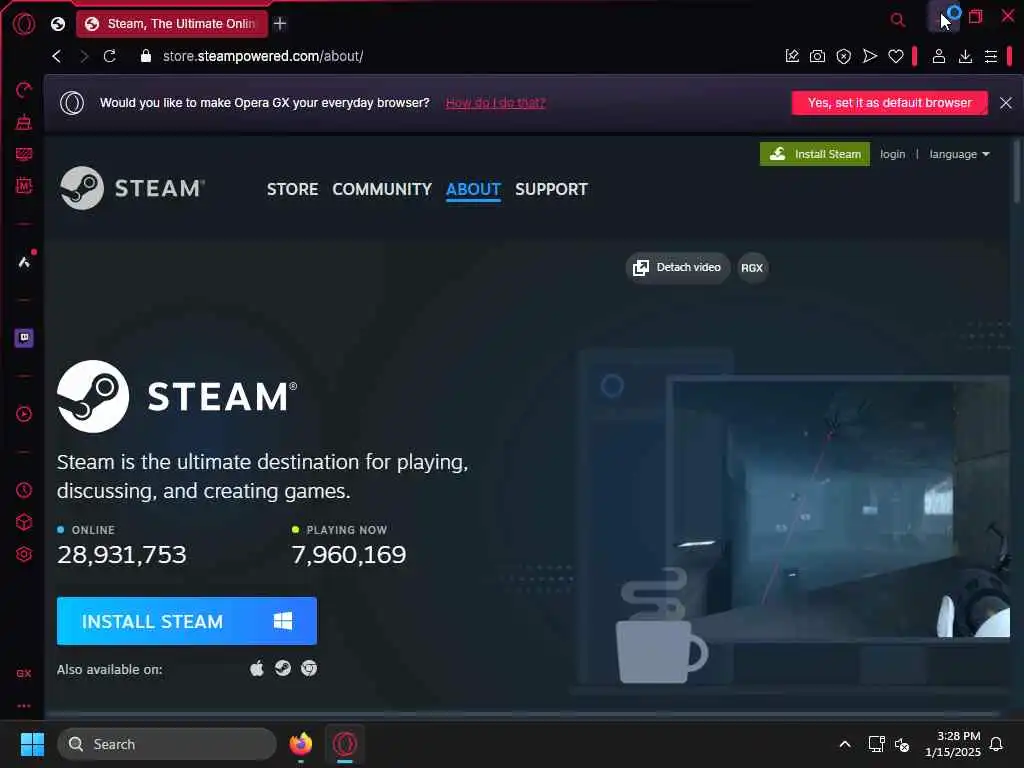Click the Chrome OS availability icon
Viewport: 1024px width, 768px height.
[309, 668]
